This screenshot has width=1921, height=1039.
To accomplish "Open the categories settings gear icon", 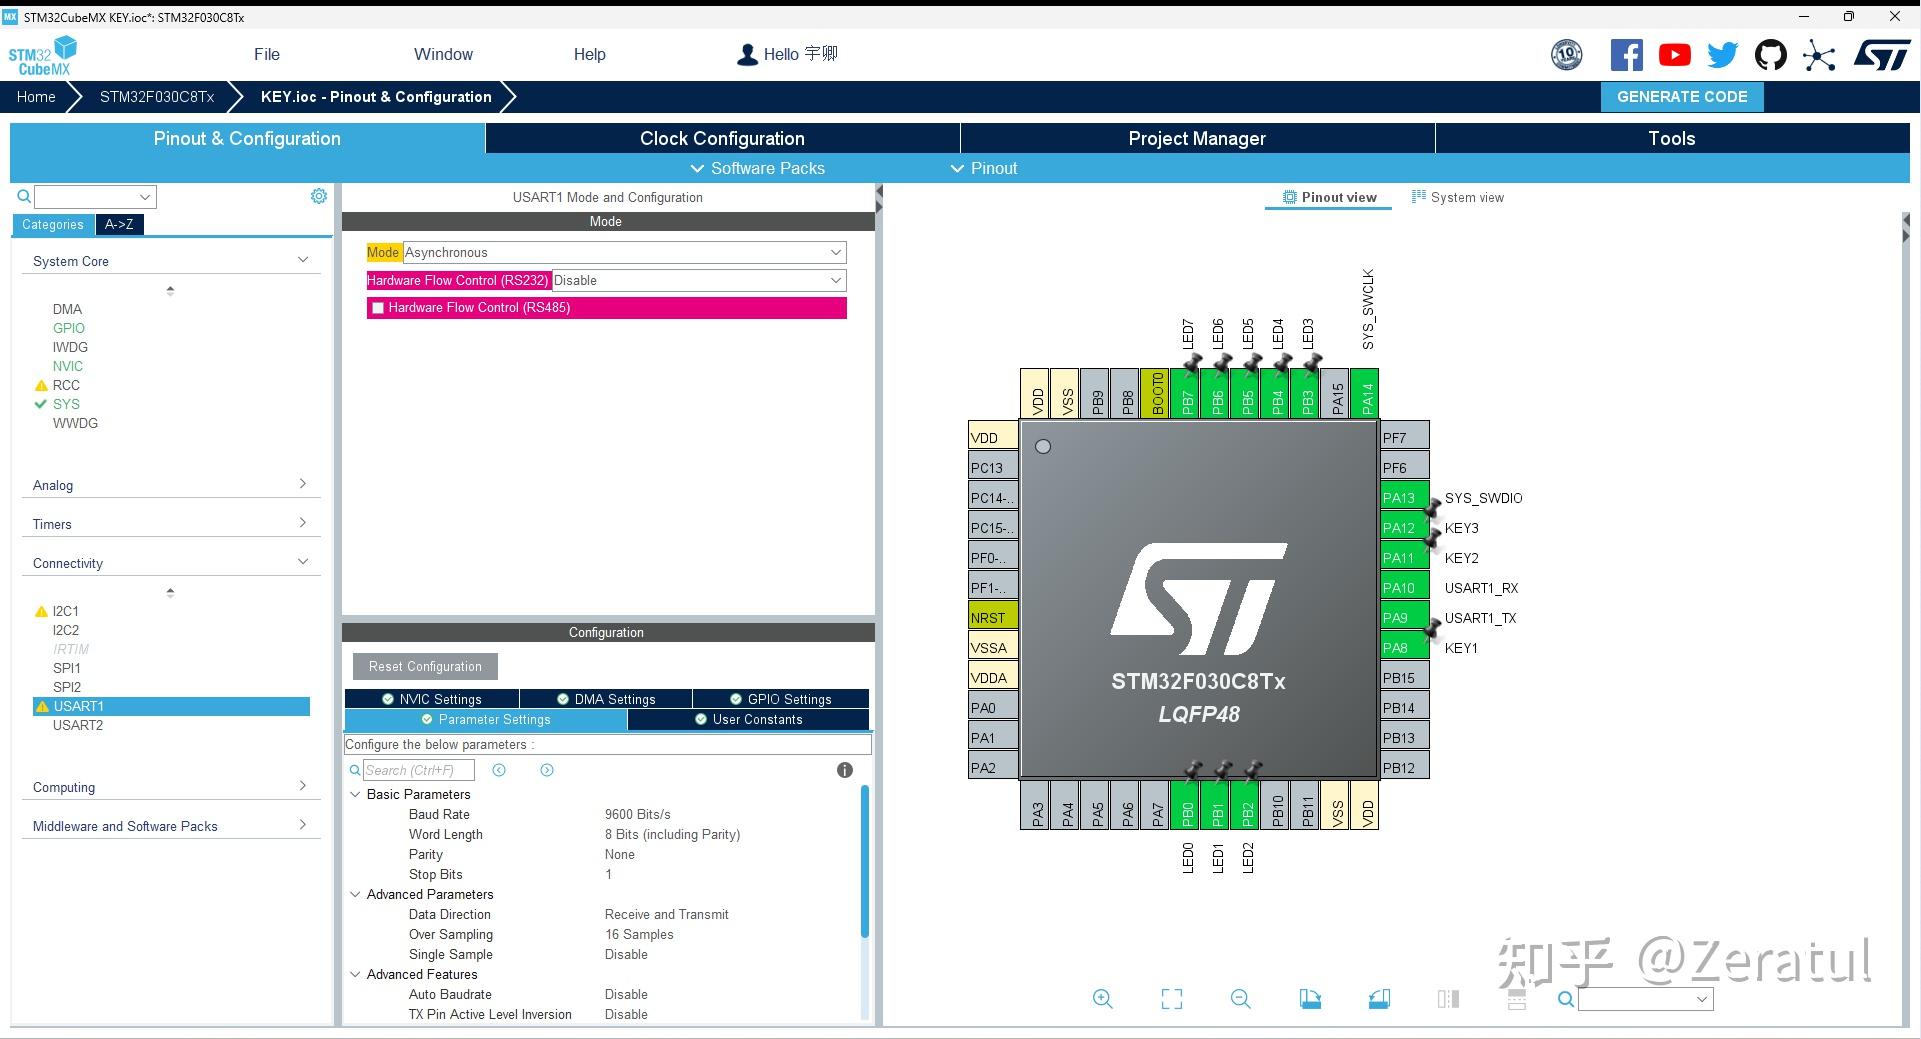I will pyautogui.click(x=319, y=196).
